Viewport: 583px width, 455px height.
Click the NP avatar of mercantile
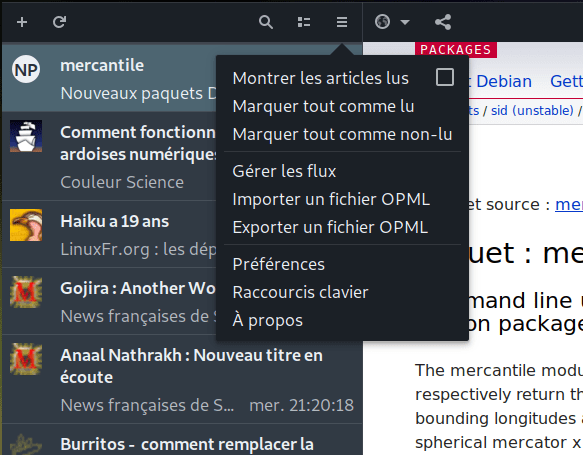pos(26,70)
